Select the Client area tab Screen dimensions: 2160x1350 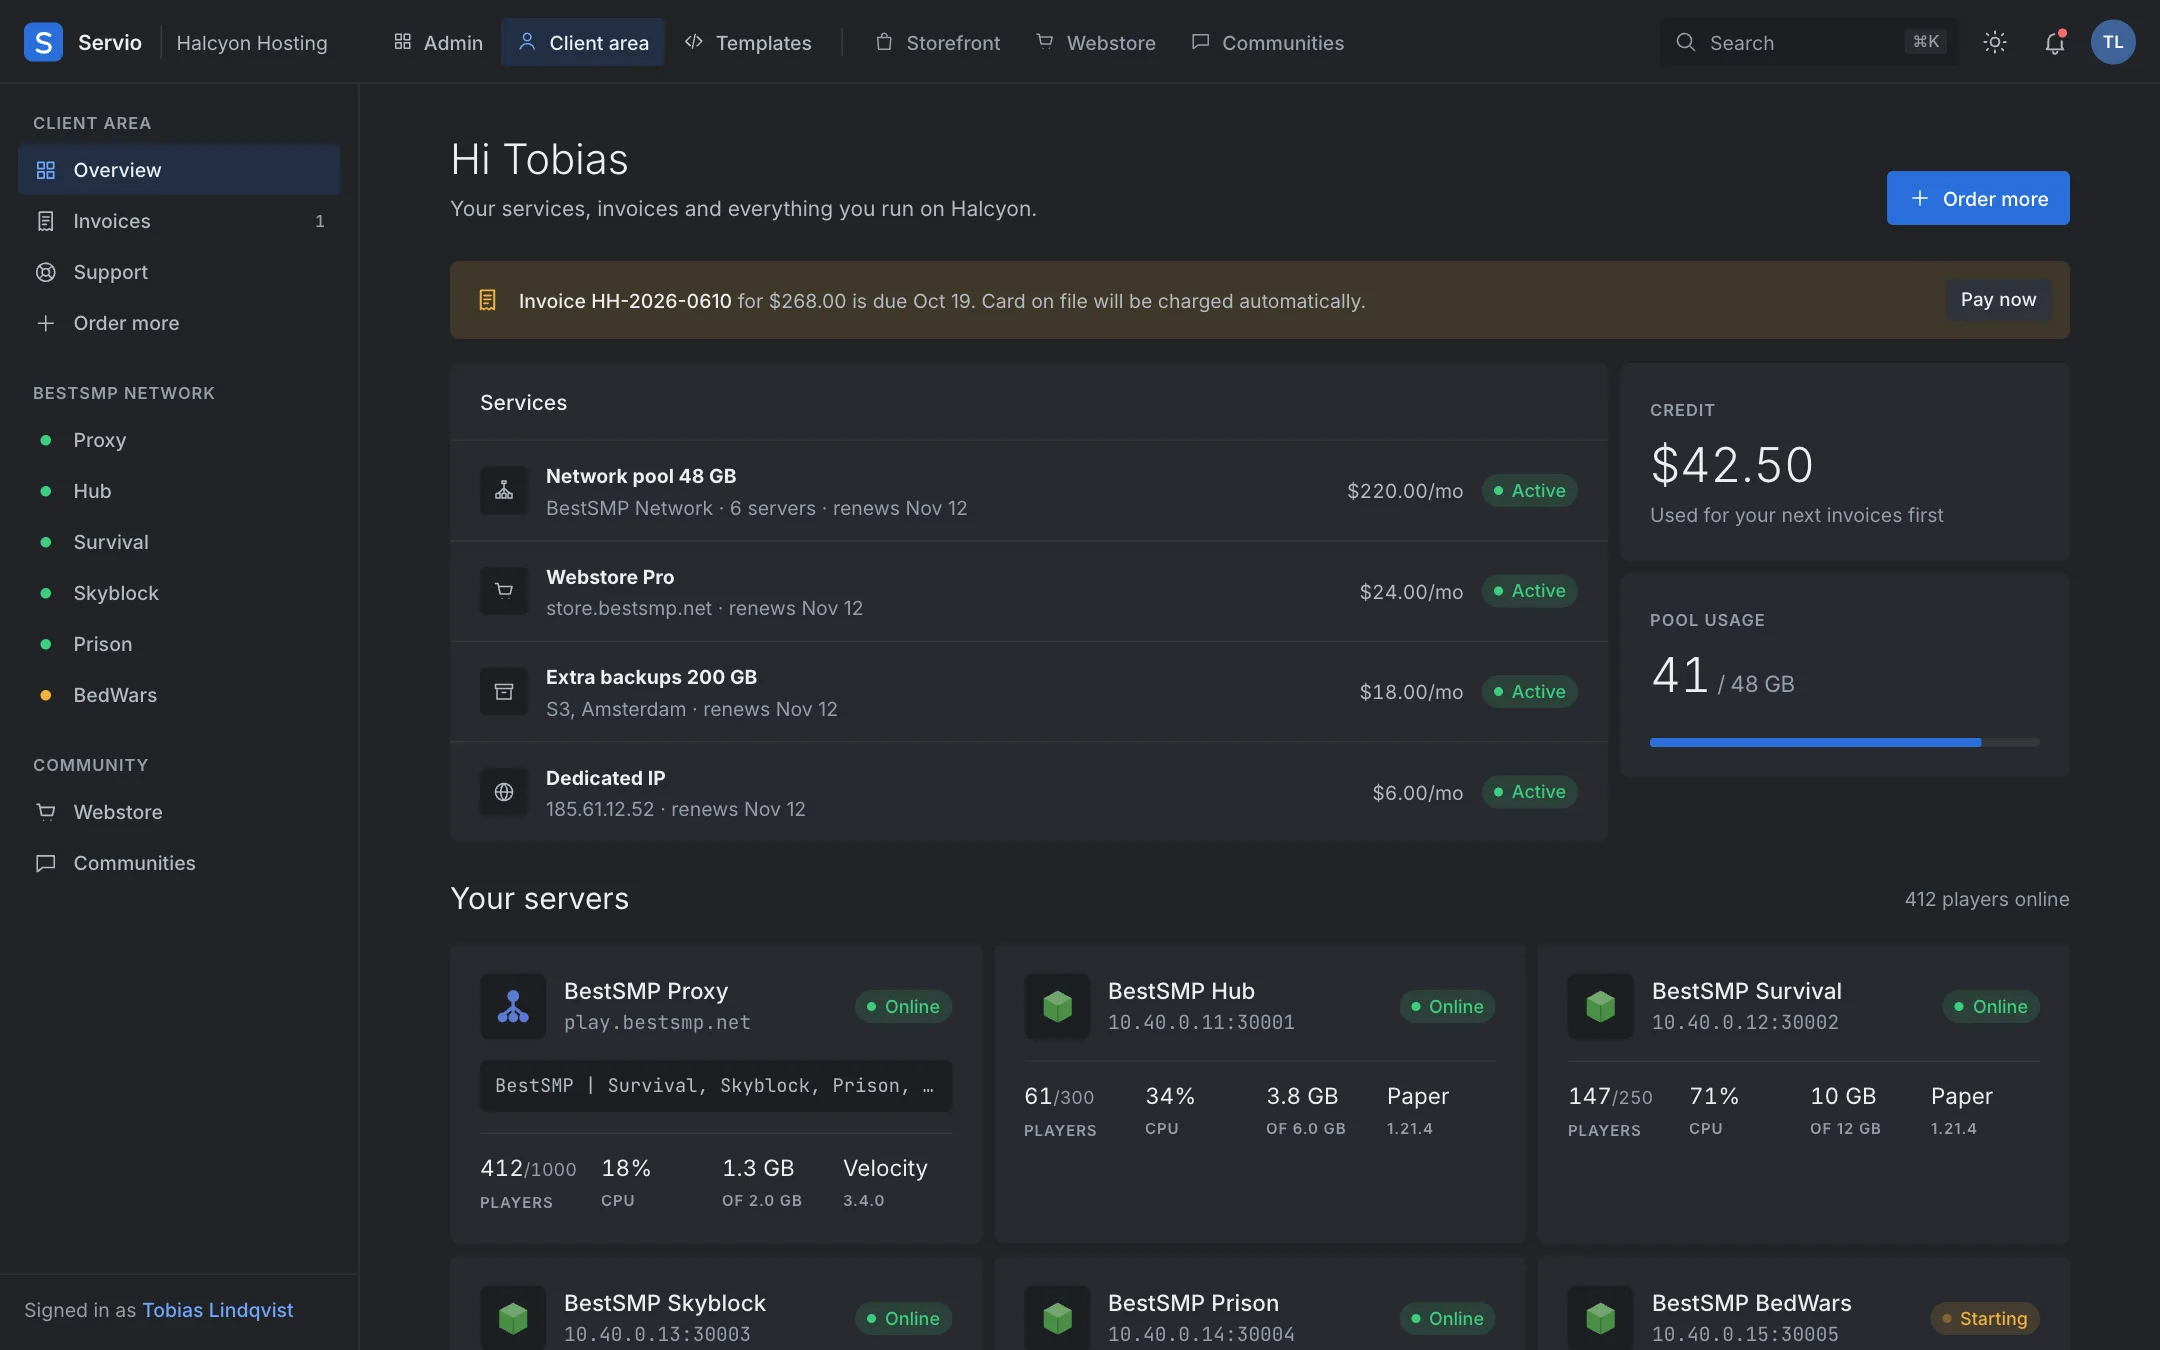[x=583, y=42]
